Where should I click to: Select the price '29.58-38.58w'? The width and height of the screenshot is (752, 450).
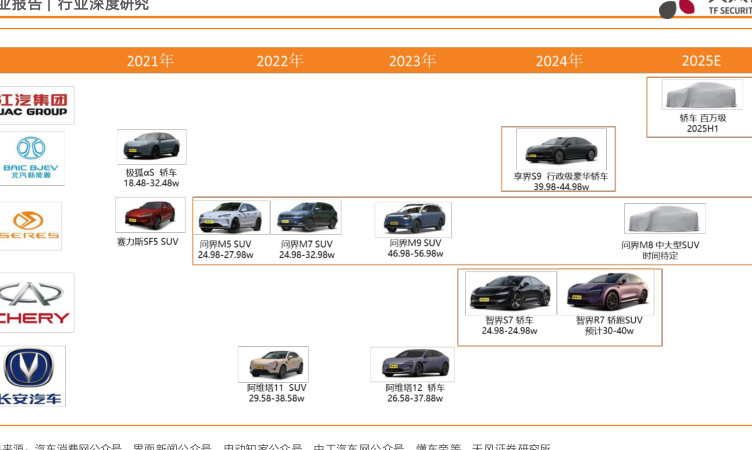276,398
